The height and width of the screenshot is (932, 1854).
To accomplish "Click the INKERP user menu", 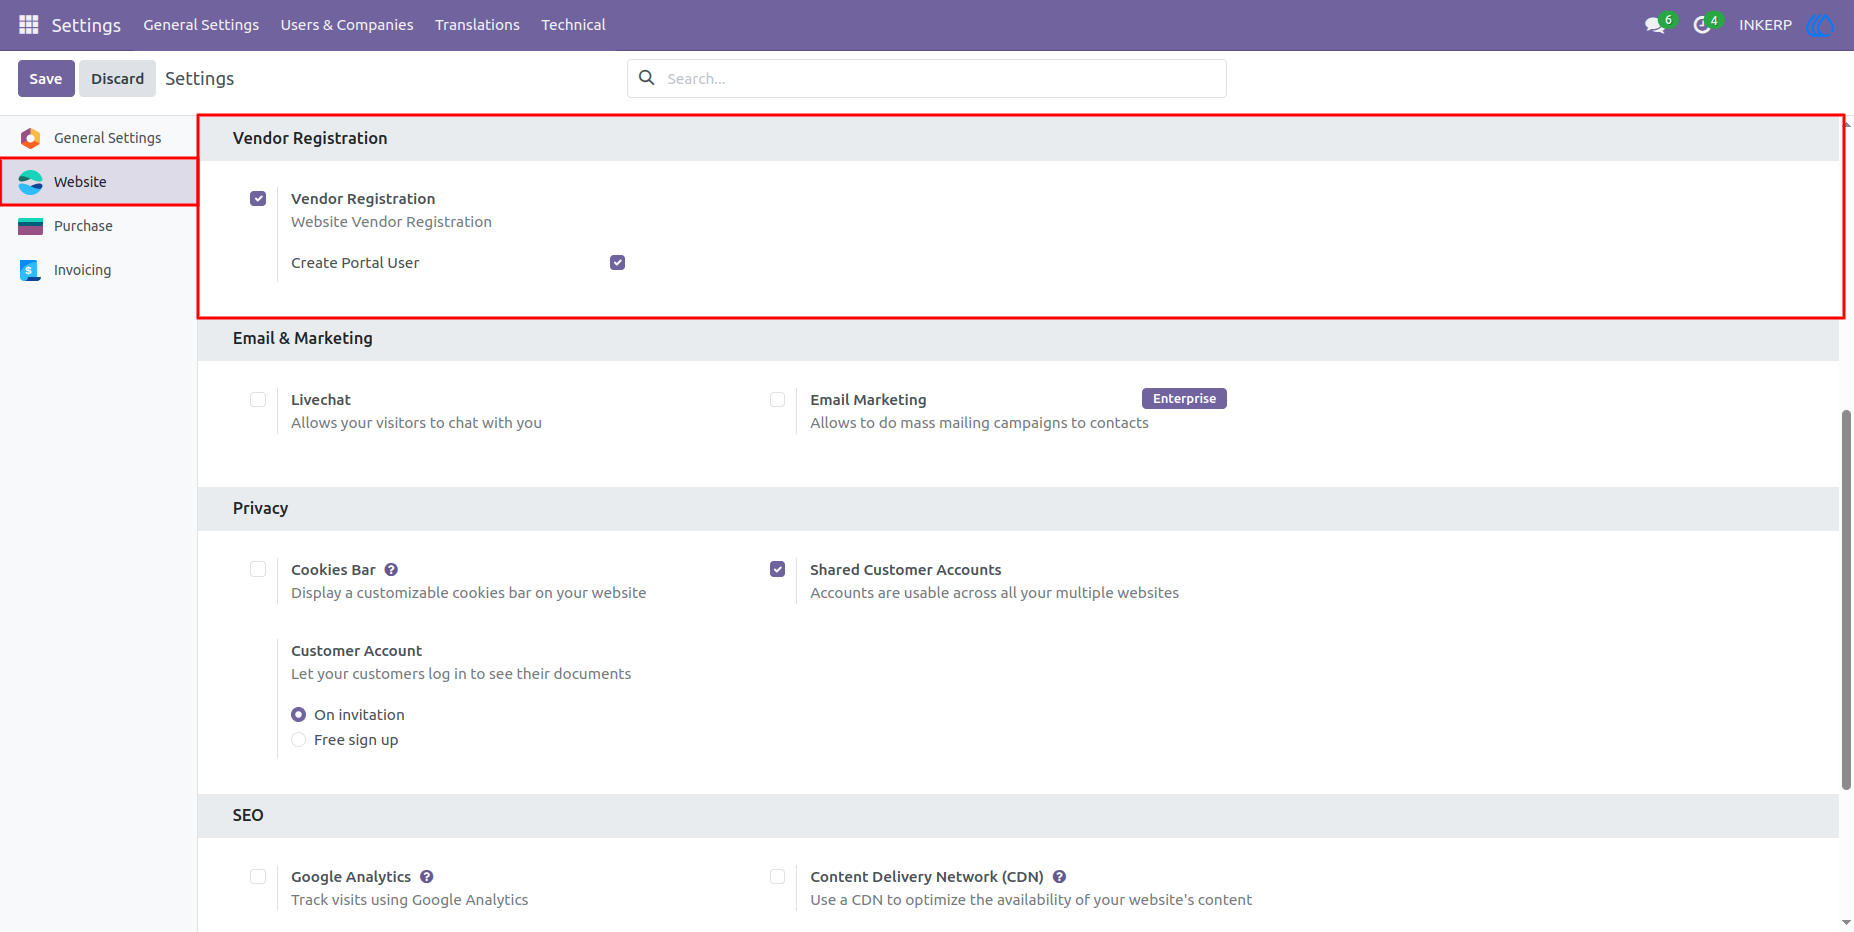I will tap(1765, 25).
